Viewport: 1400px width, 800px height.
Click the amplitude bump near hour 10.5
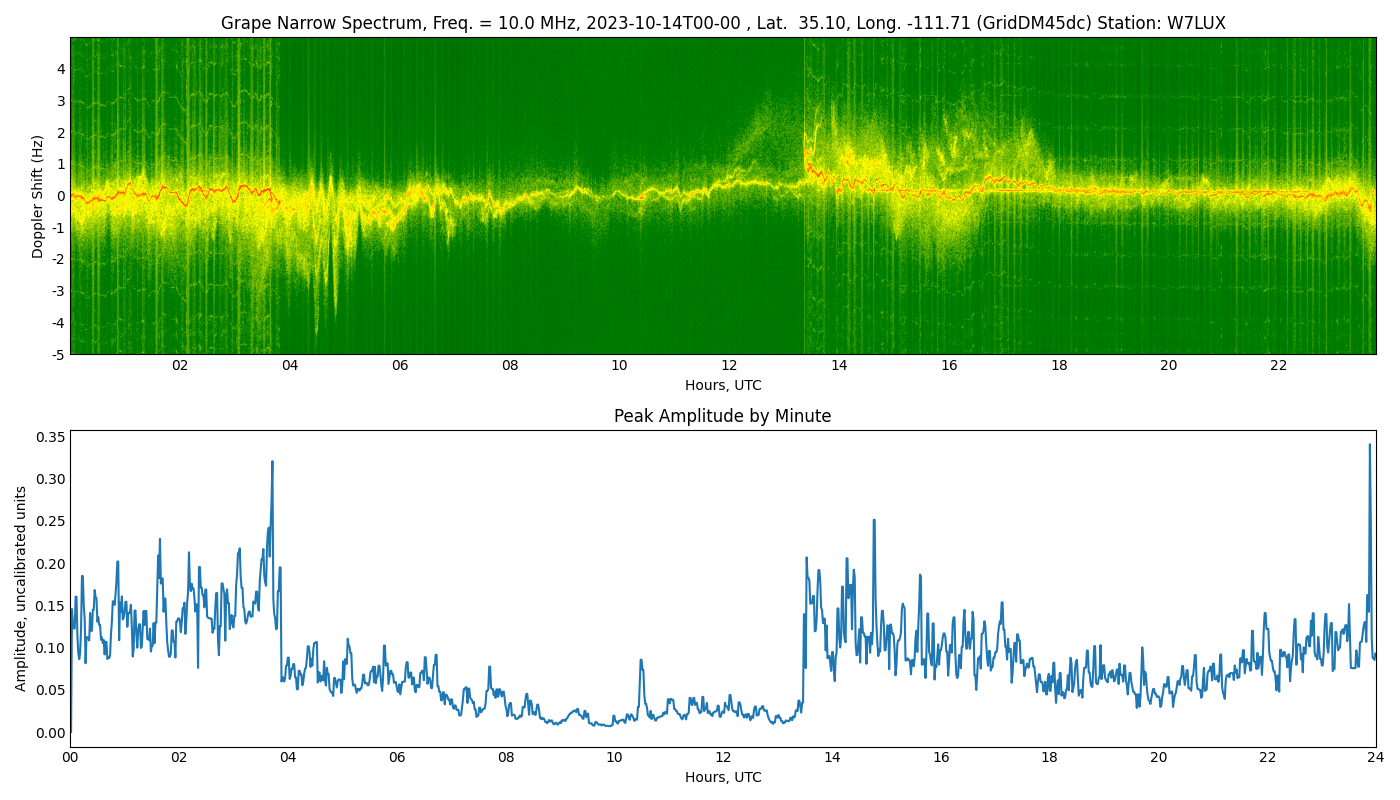tap(641, 661)
